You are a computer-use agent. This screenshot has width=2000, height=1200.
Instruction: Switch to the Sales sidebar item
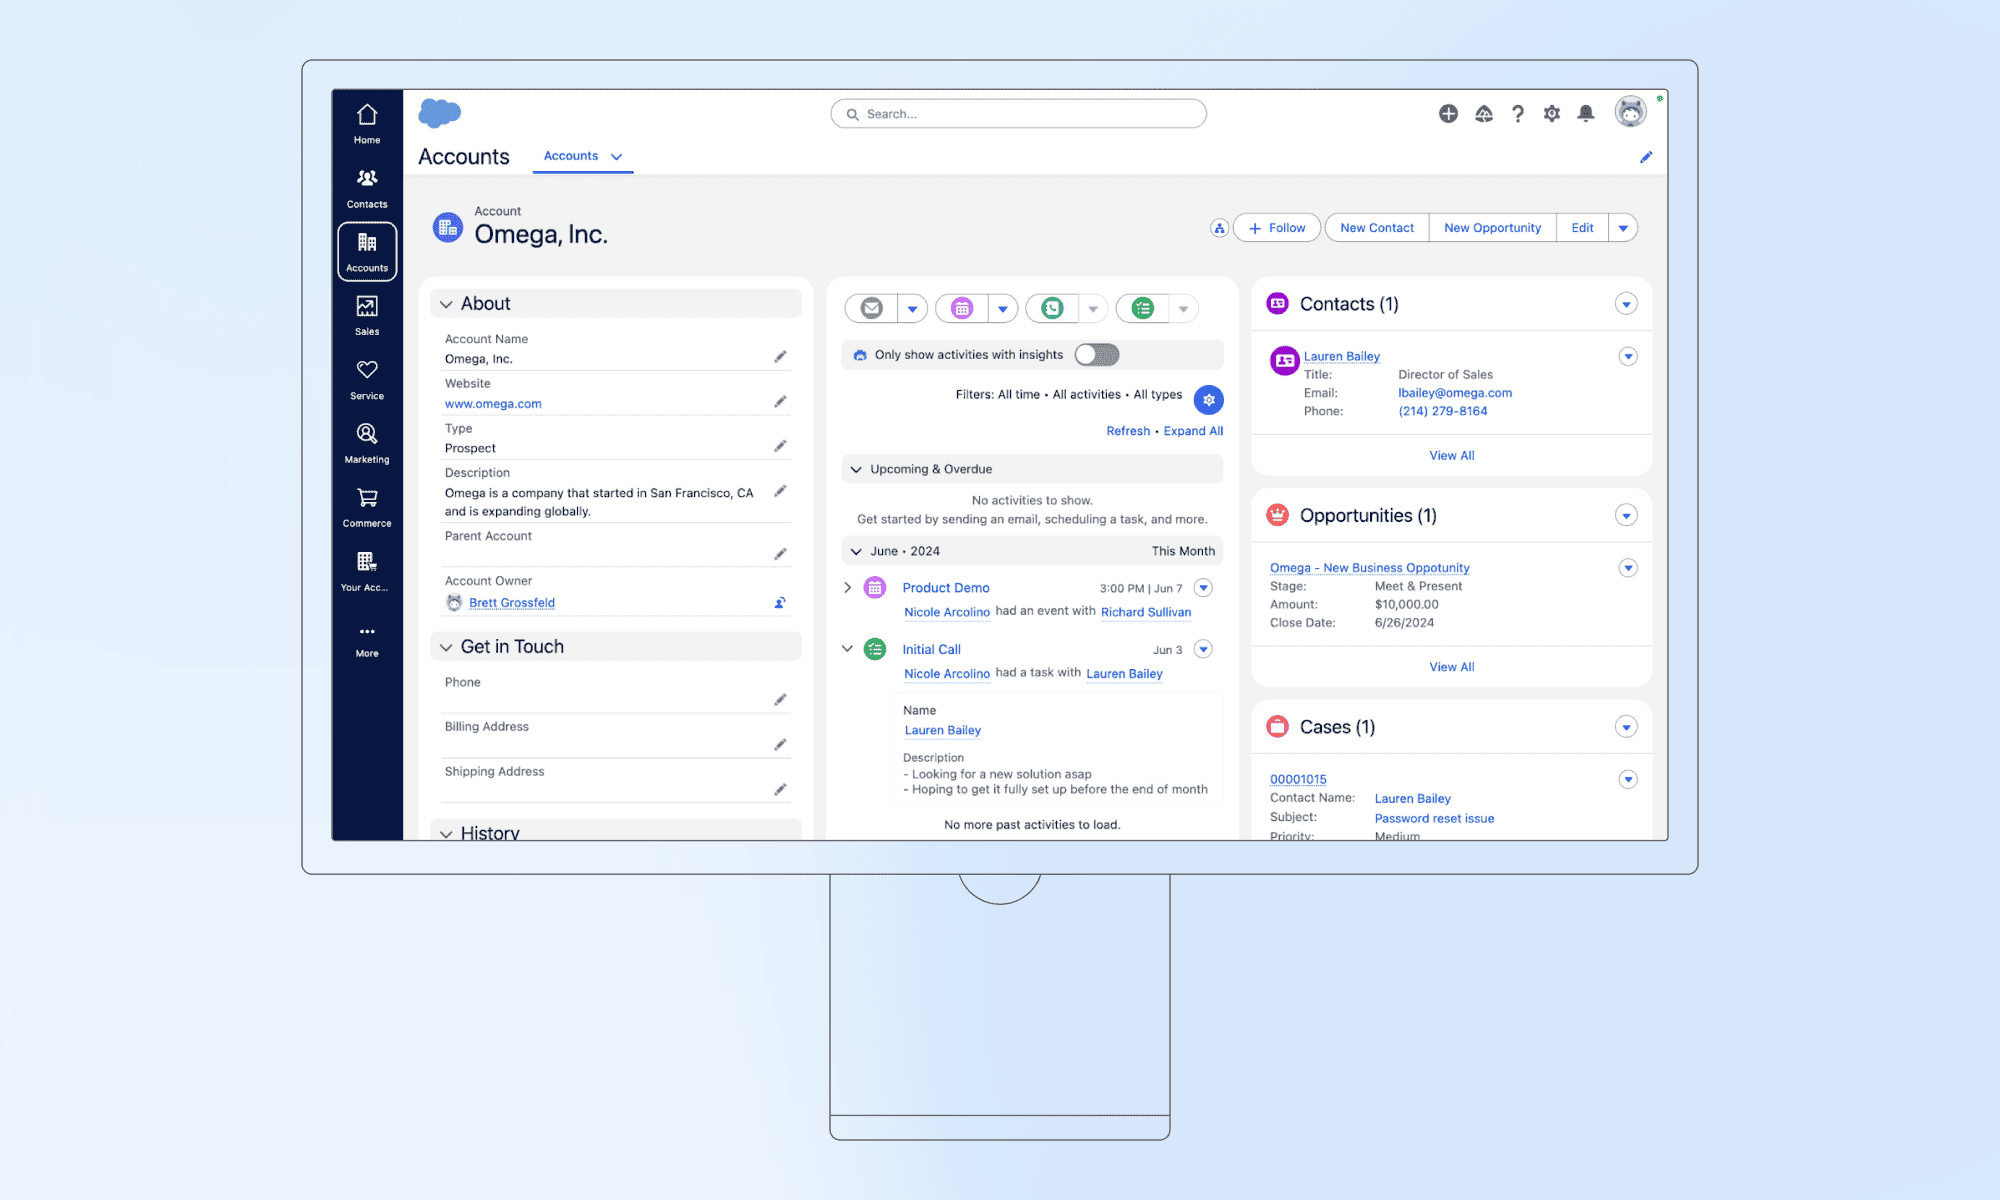(x=366, y=315)
